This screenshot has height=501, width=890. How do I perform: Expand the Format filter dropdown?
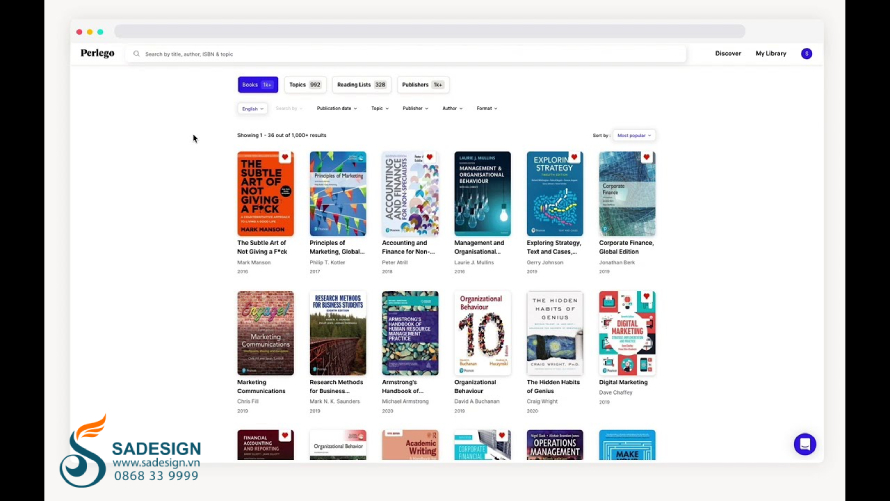[486, 108]
